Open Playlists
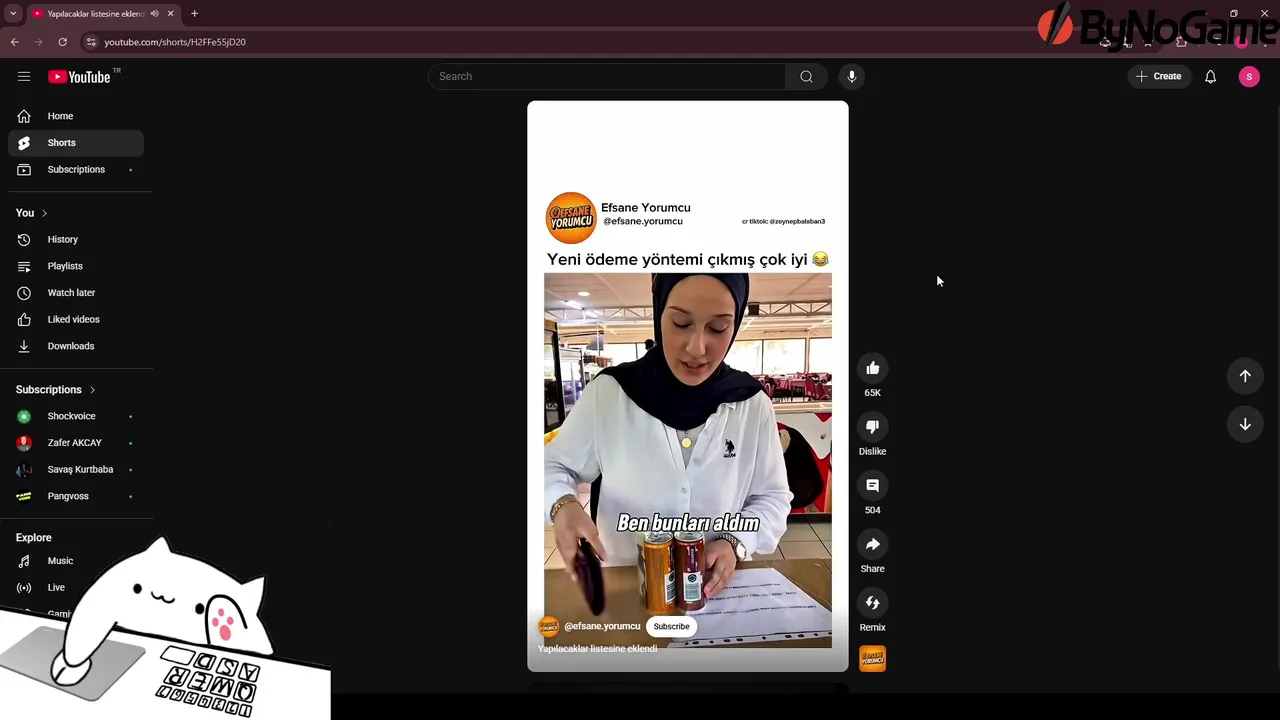 (76, 266)
